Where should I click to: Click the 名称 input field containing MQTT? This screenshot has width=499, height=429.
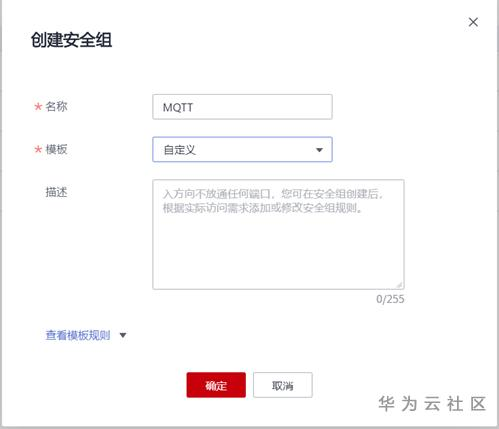pyautogui.click(x=242, y=107)
